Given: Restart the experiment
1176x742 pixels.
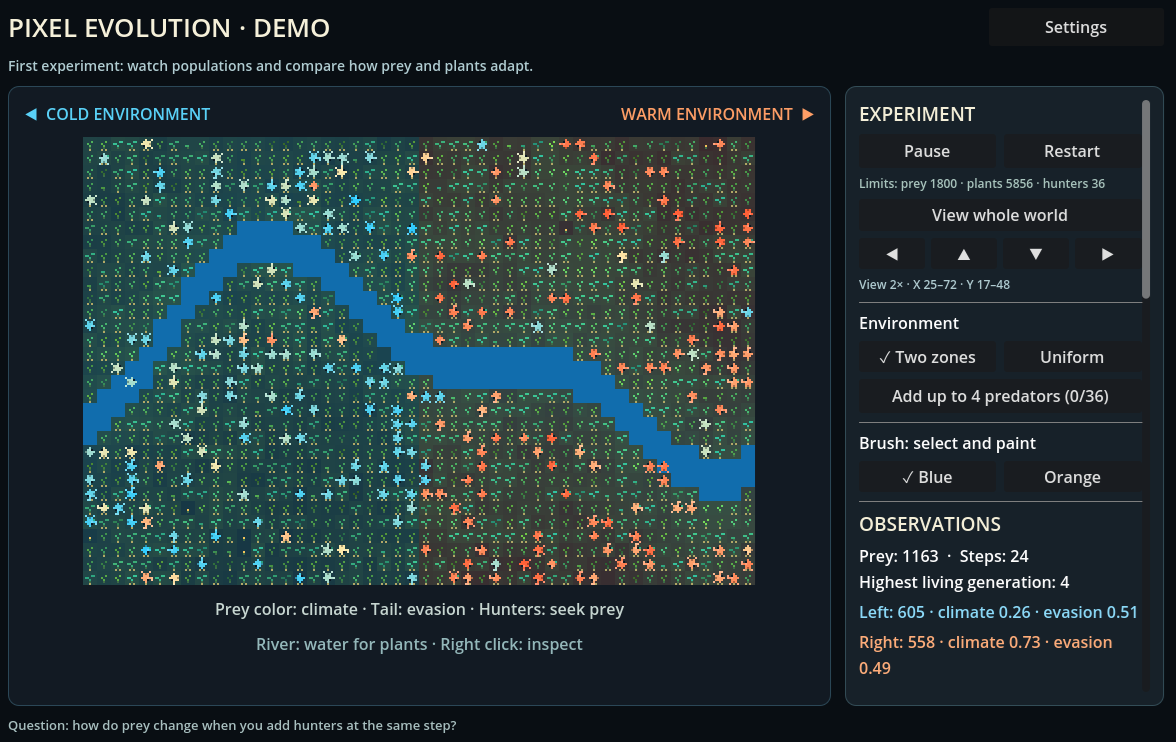Looking at the screenshot, I should pos(1072,151).
